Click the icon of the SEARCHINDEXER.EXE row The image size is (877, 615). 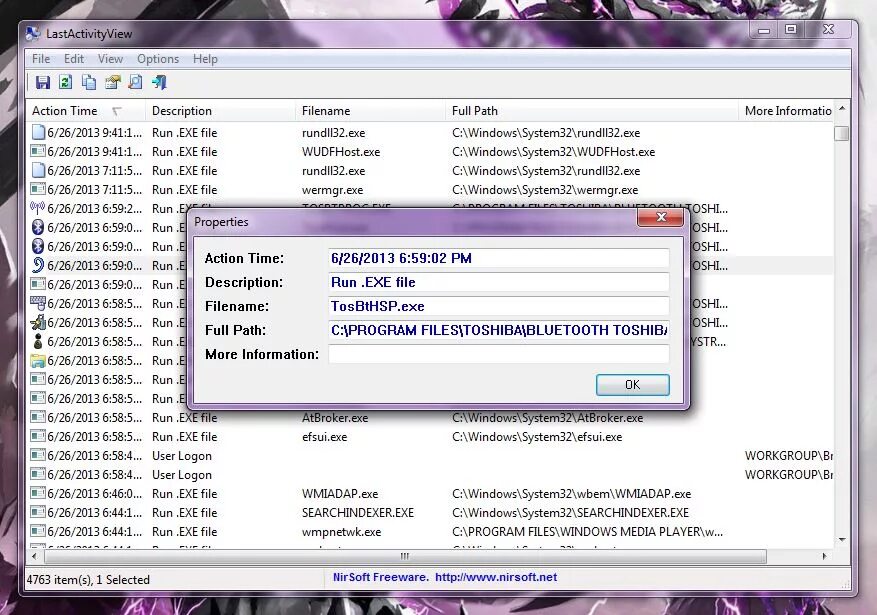(37, 513)
